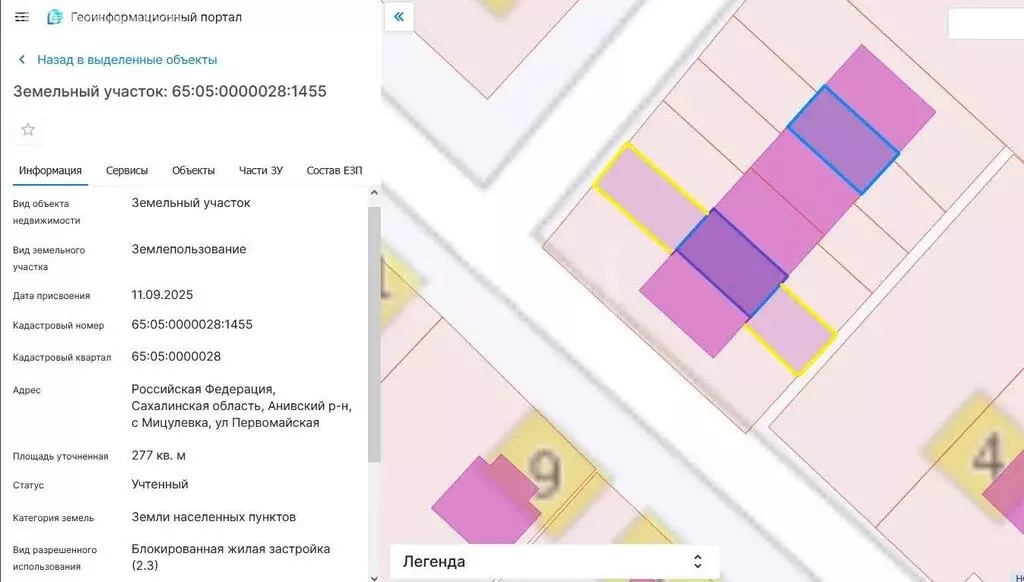
Task: Collapse the side panel with double chevron
Action: [x=399, y=17]
